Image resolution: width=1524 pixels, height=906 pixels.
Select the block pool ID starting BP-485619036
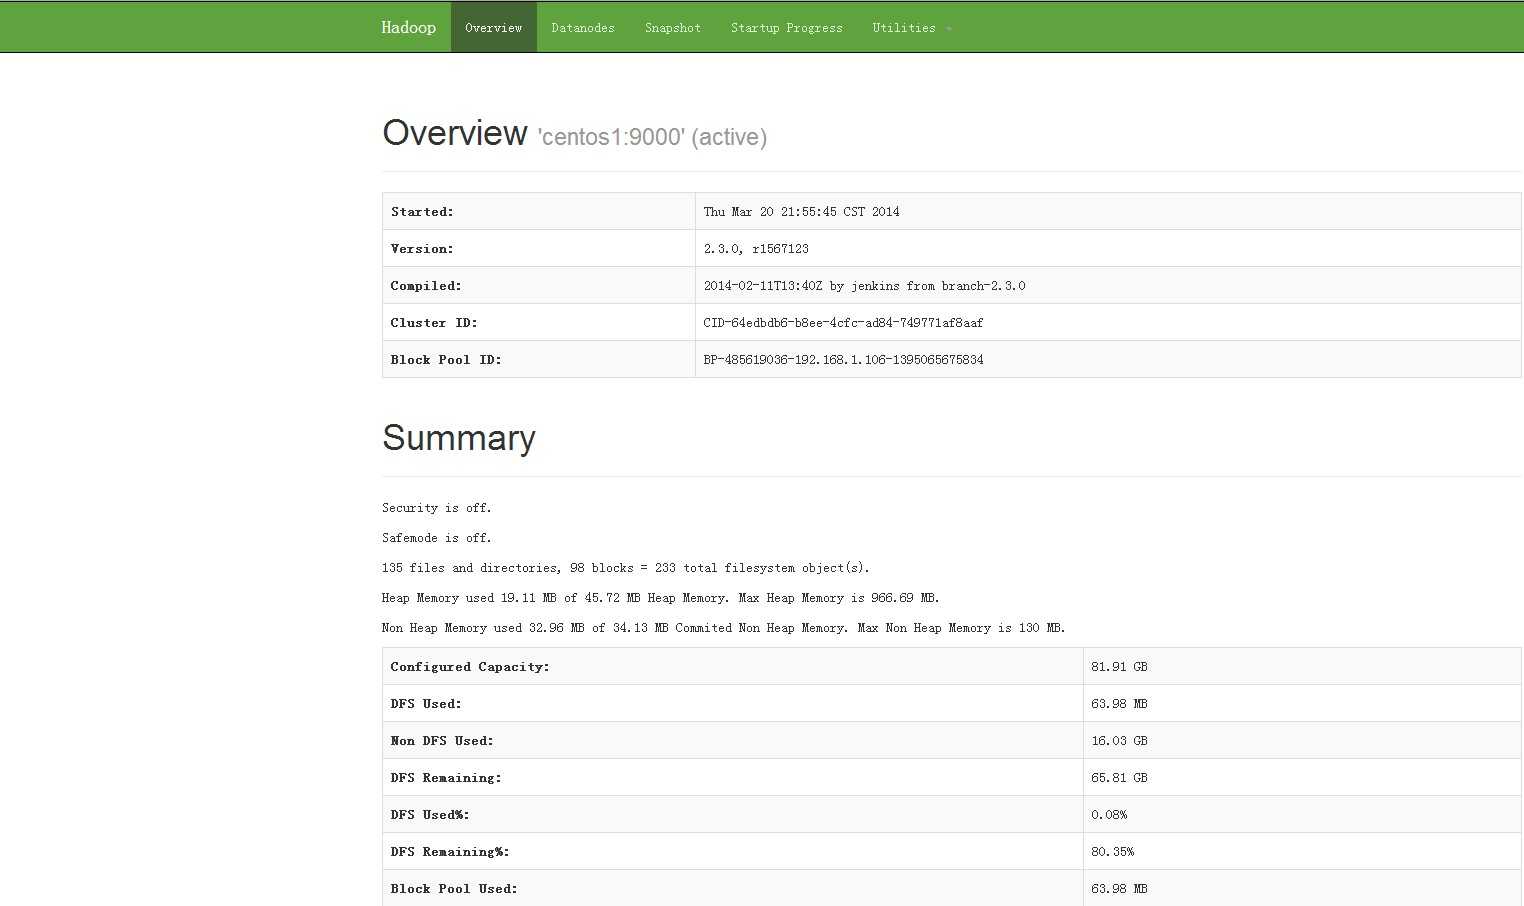[x=843, y=359]
